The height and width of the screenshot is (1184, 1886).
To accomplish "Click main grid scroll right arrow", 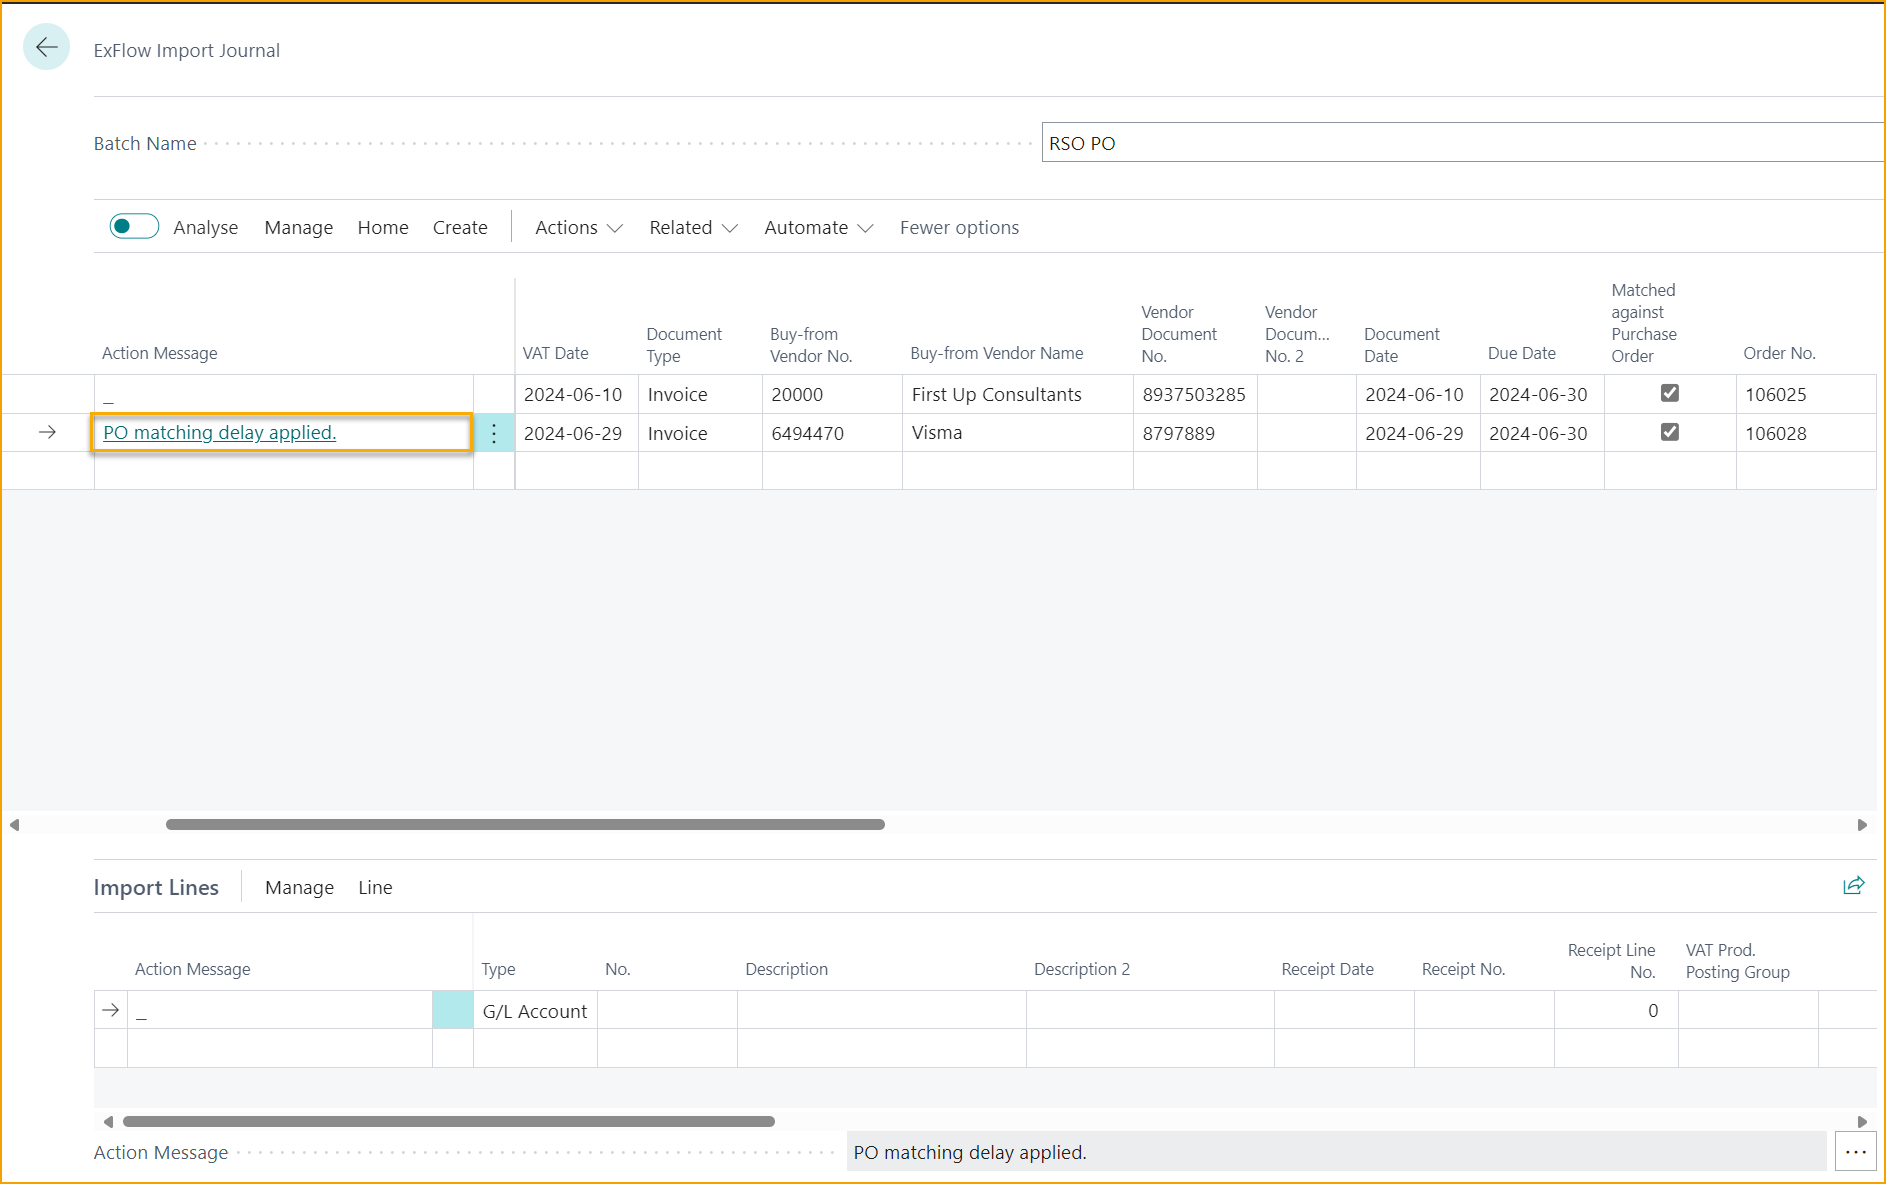I will point(1862,825).
